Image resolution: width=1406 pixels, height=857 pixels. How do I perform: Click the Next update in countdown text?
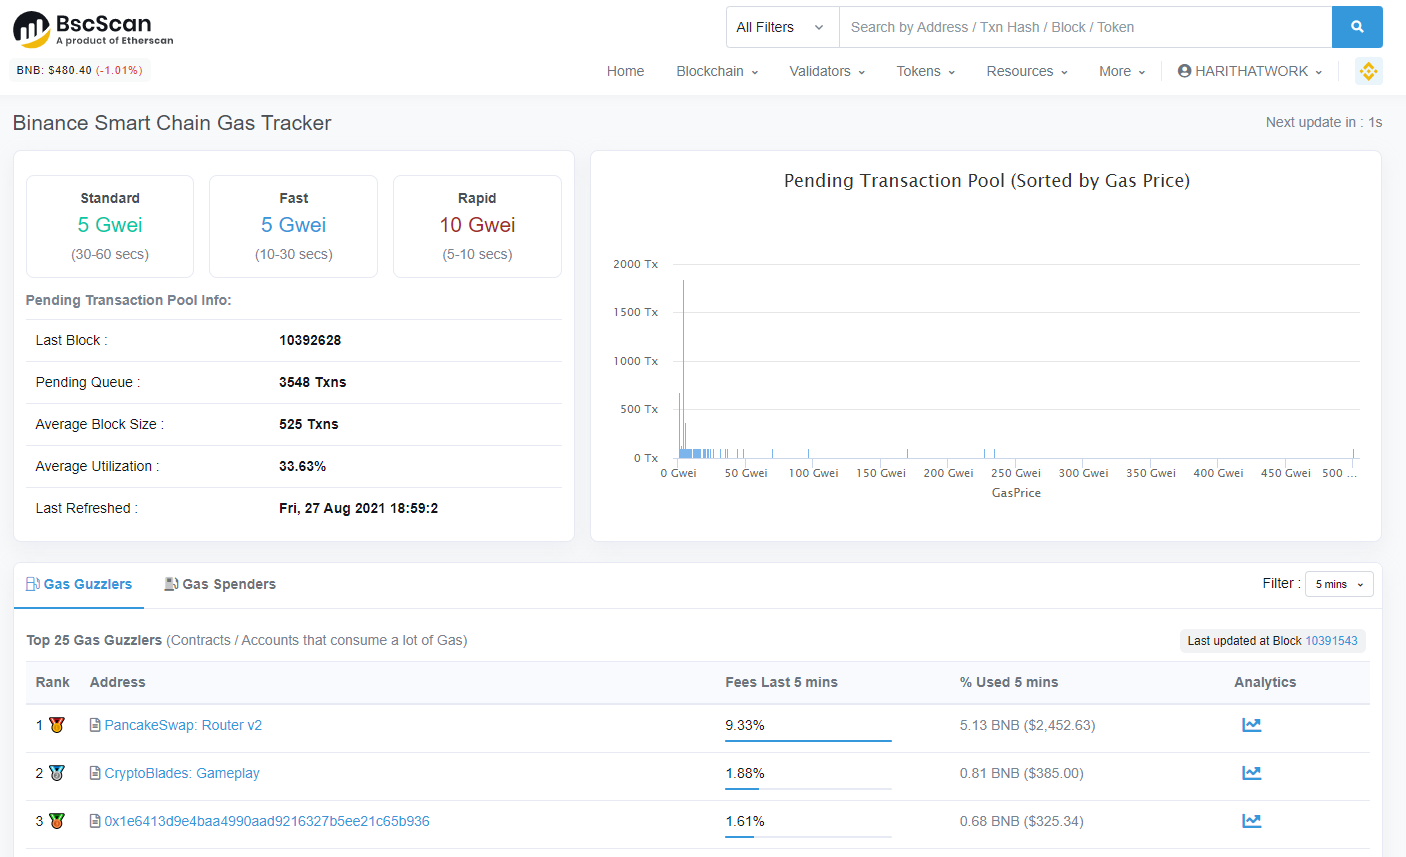(x=1323, y=122)
